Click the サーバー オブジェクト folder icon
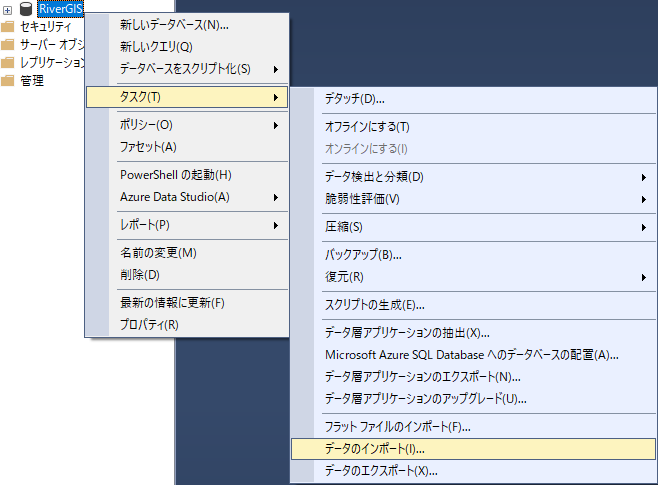This screenshot has height=485, width=658. [x=8, y=45]
